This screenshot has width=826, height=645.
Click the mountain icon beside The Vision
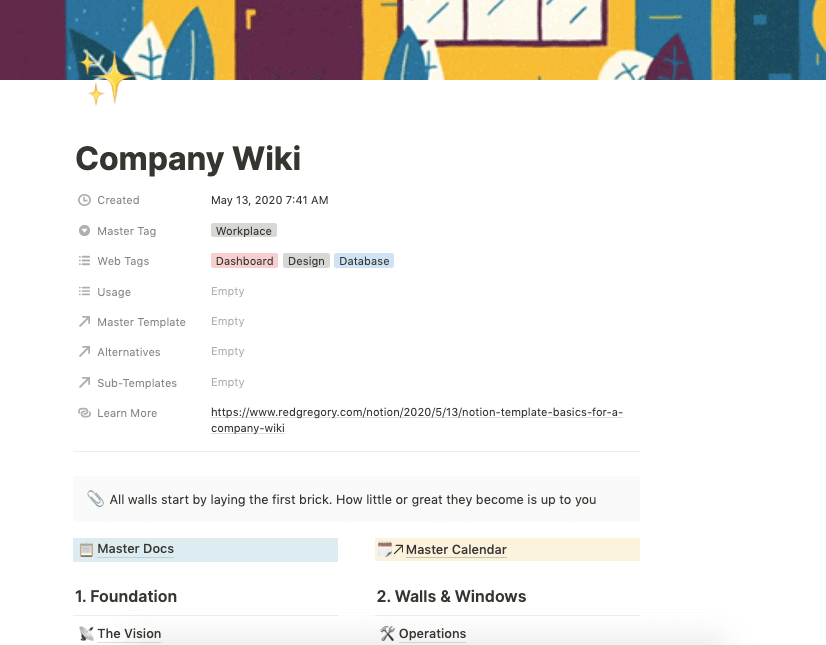pyautogui.click(x=86, y=633)
